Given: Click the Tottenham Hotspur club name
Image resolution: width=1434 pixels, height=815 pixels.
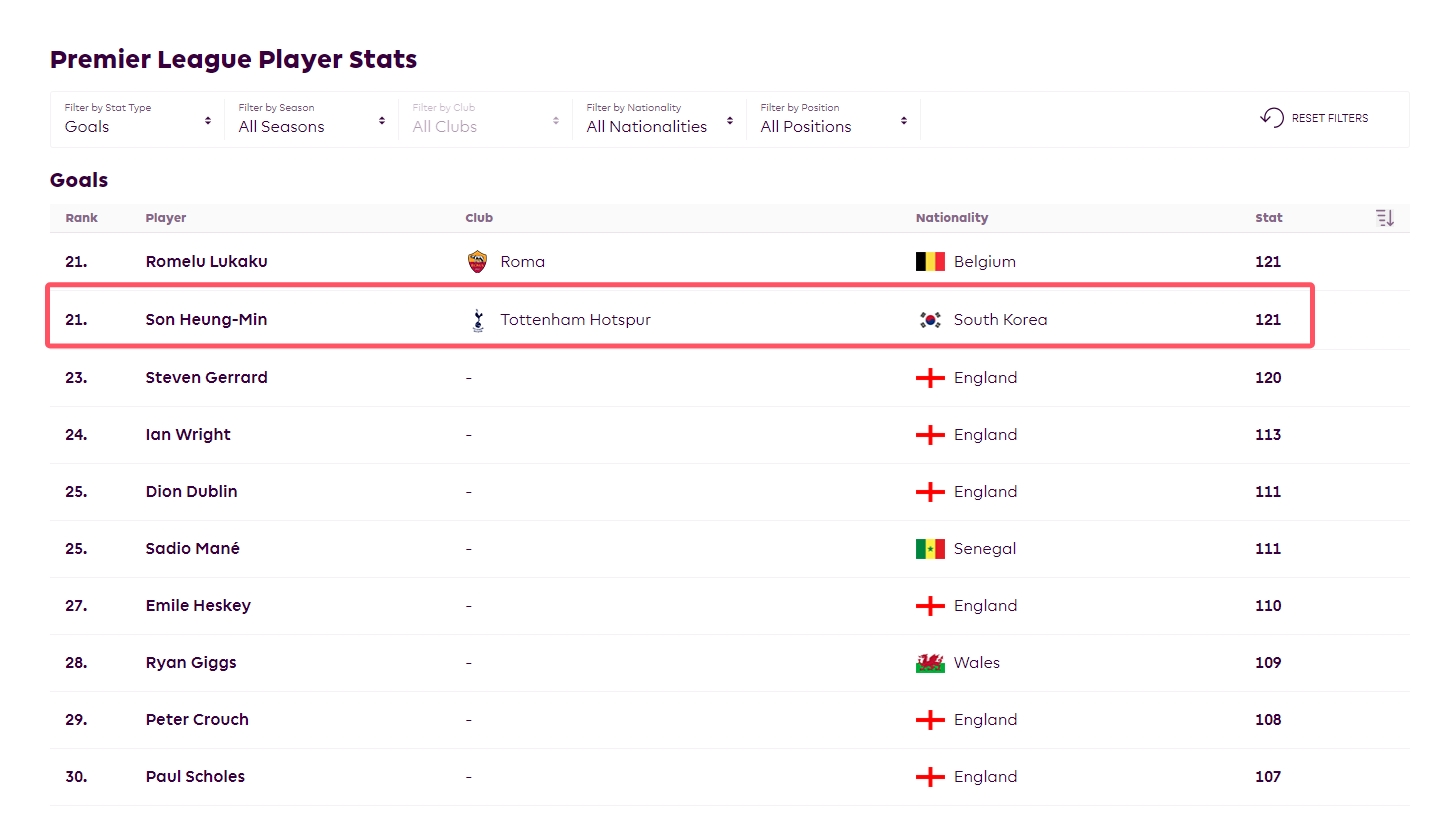Looking at the screenshot, I should coord(575,320).
